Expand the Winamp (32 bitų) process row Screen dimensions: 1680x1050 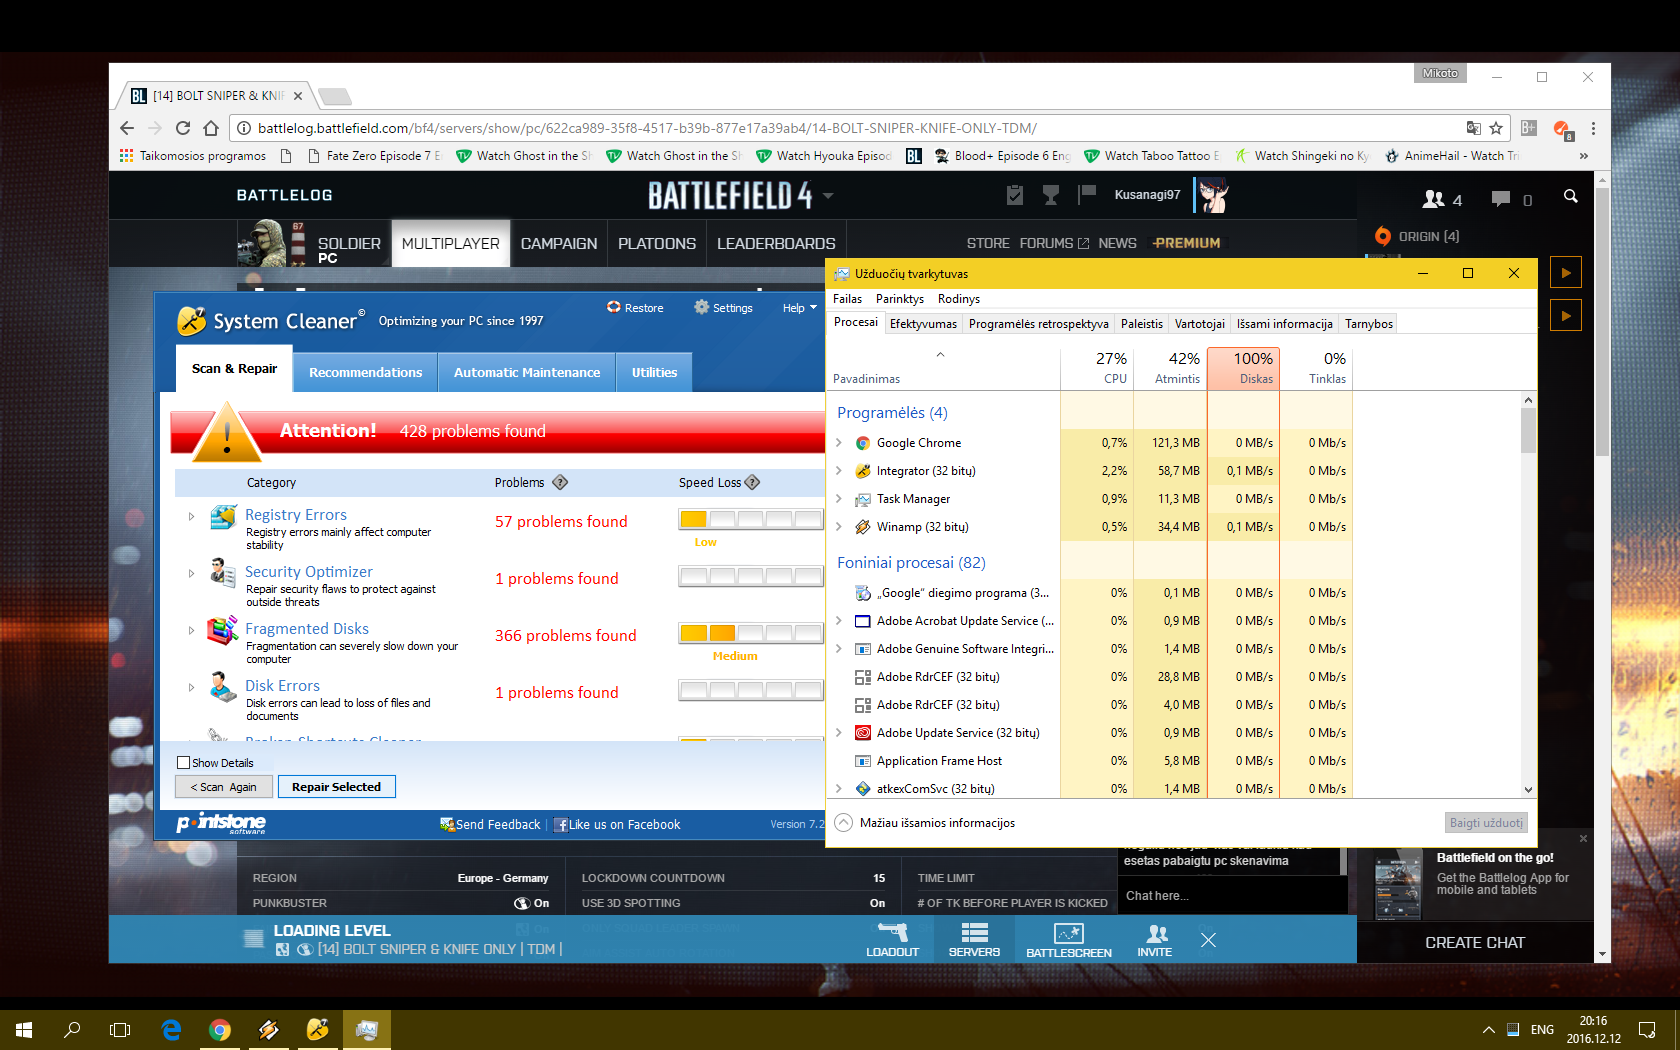tap(839, 526)
